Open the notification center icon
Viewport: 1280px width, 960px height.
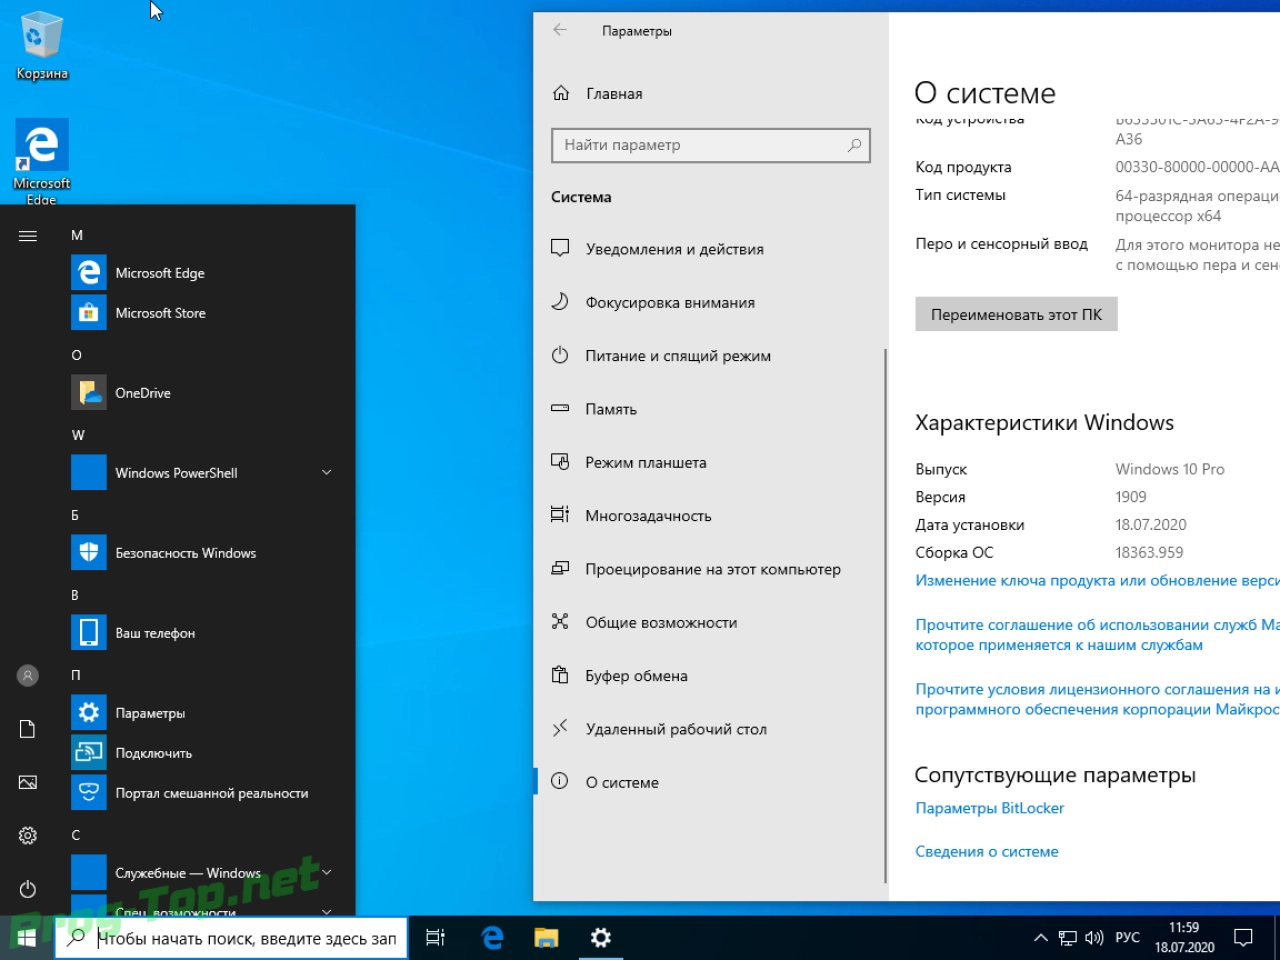click(1243, 938)
